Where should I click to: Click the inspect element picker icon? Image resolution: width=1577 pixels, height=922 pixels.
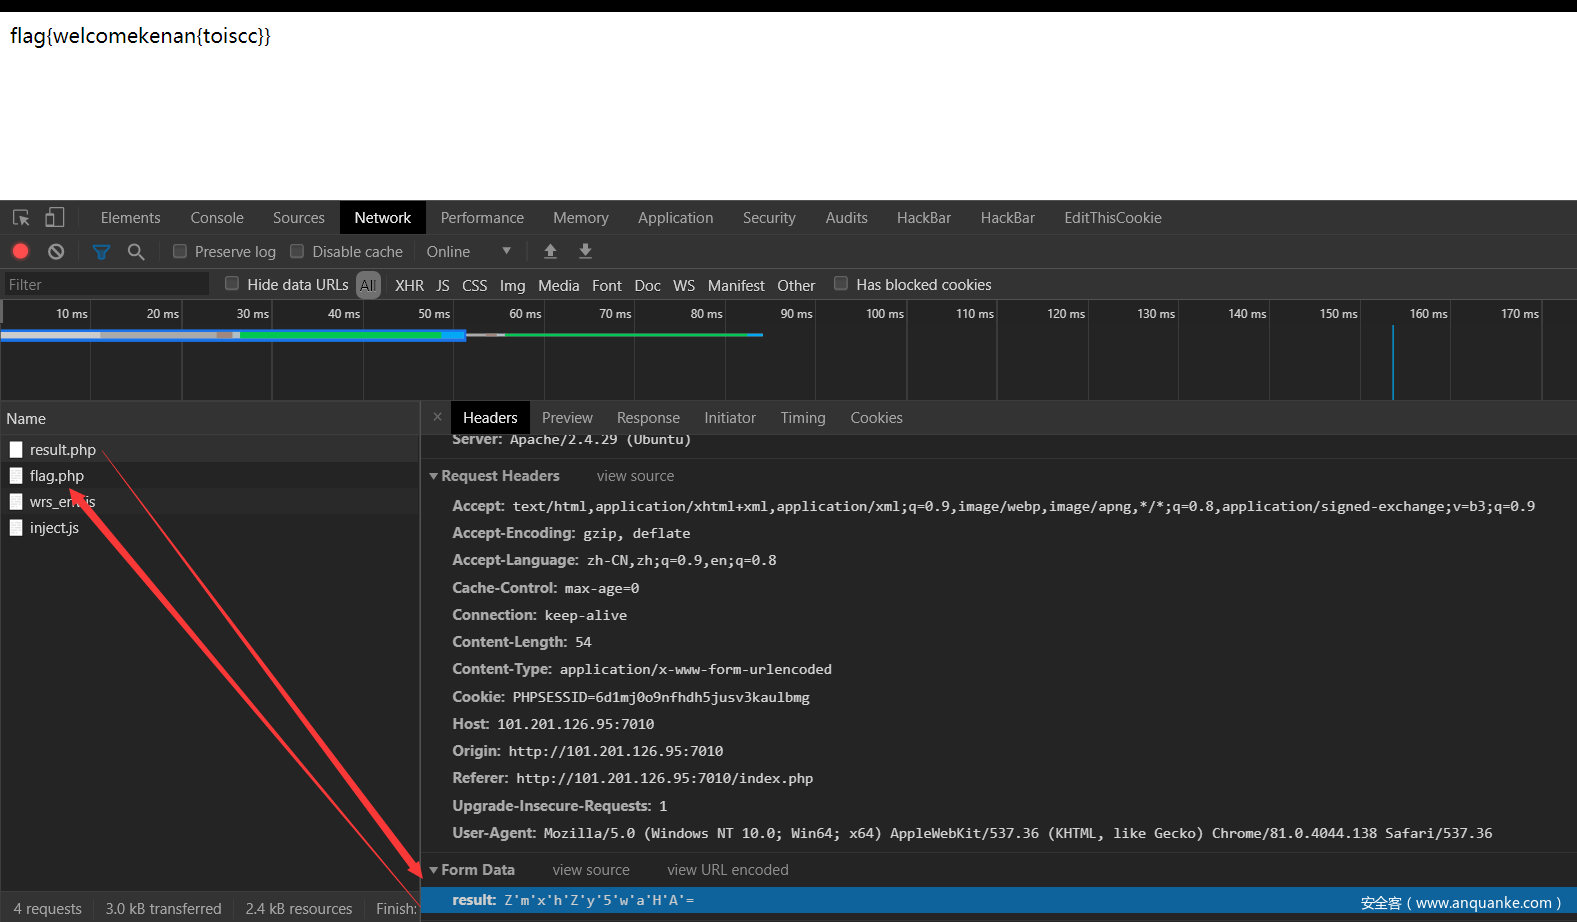[21, 218]
